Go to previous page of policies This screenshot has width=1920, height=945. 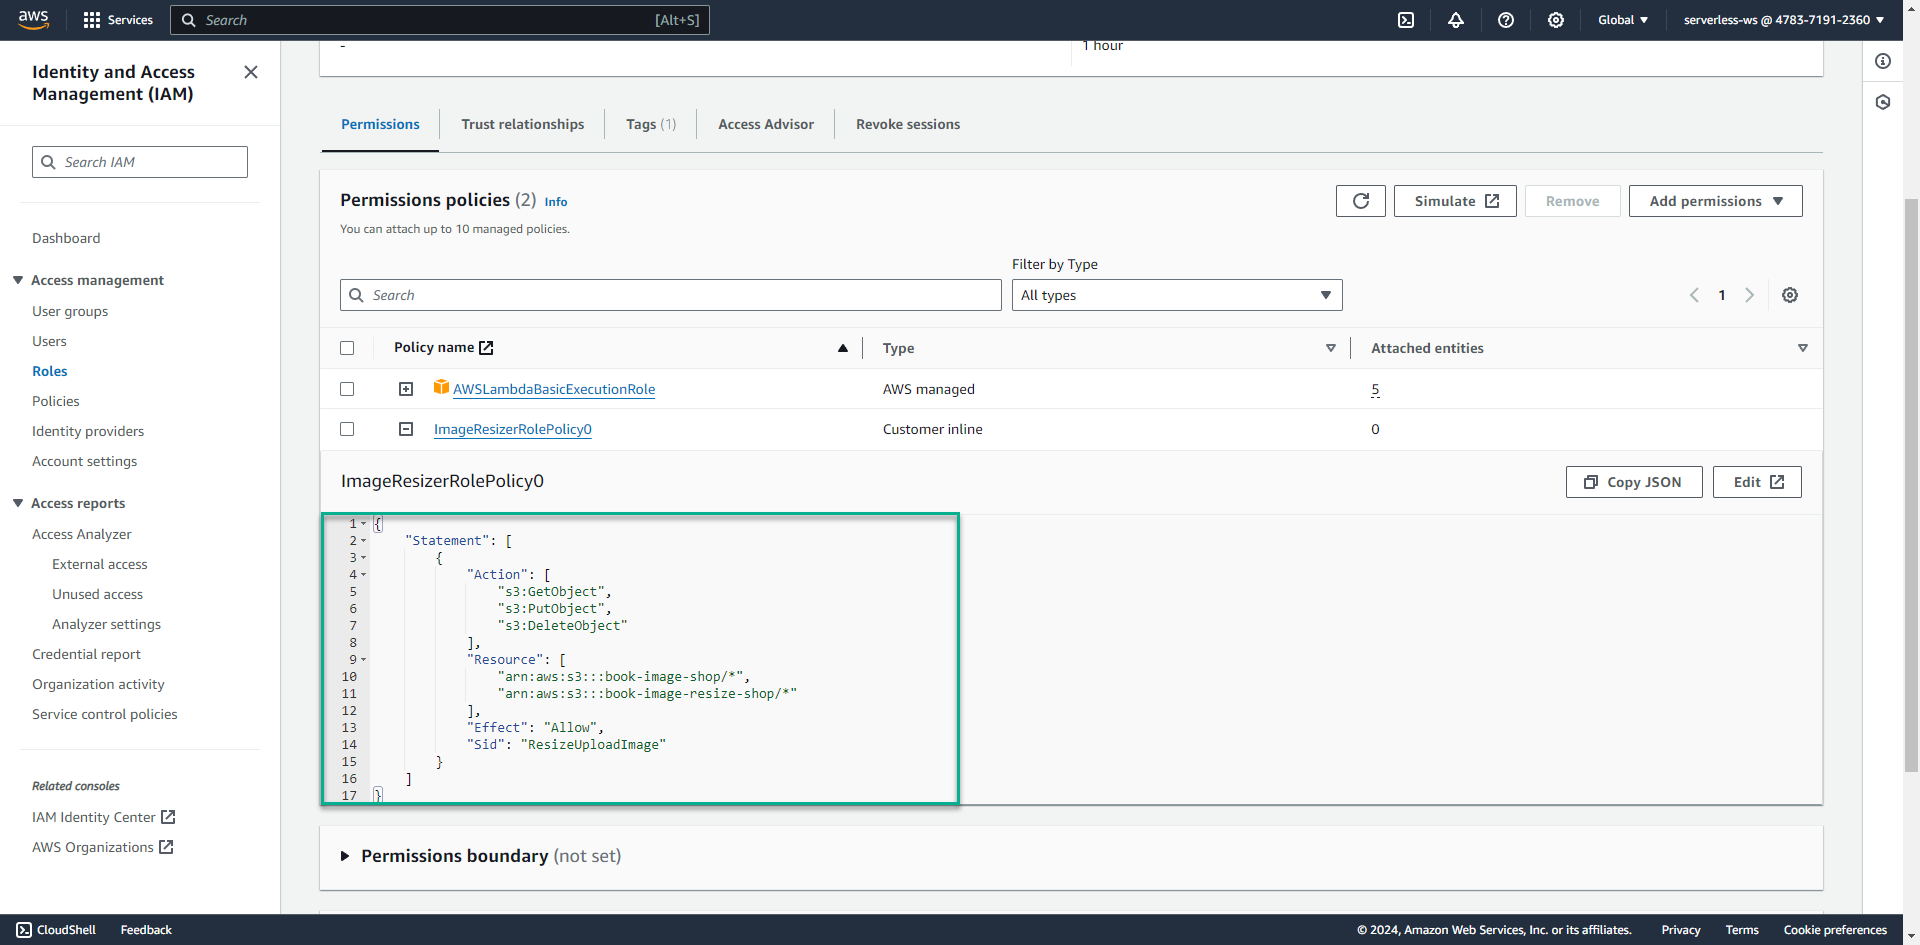pyautogui.click(x=1694, y=295)
